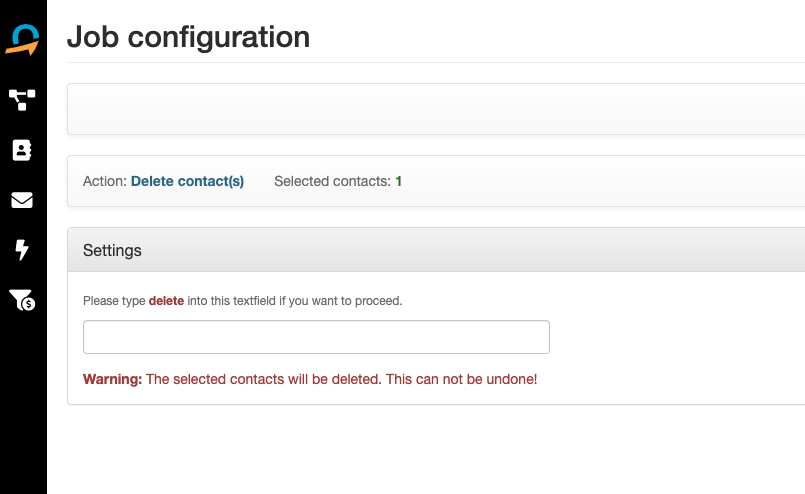This screenshot has height=494, width=805.
Task: Open the workflow diagram icon in sidebar
Action: coord(22,99)
